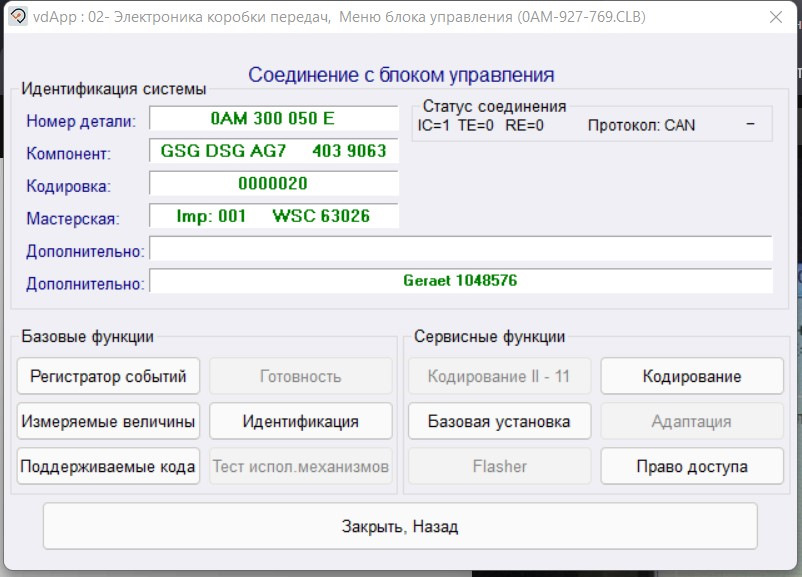Screen dimensions: 802x577
Task: Click the IC=1 TE=0 RE=0 status text
Action: [480, 125]
